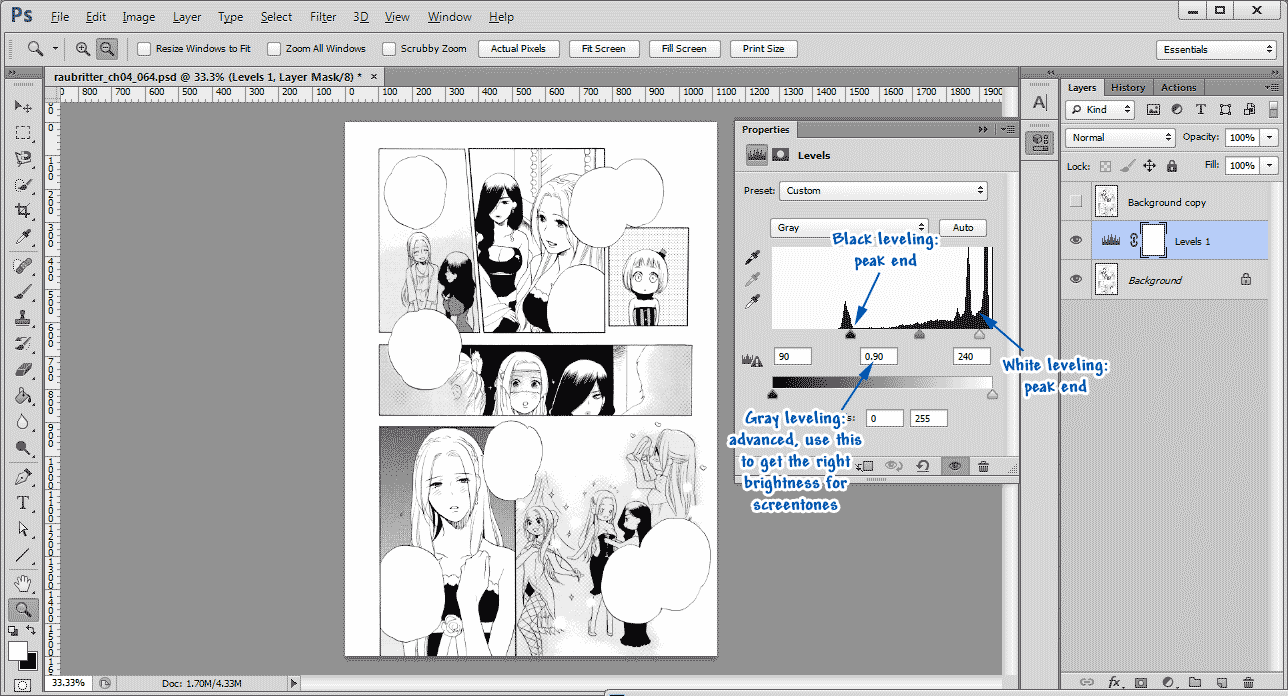Select the Rectangular Marquee tool

coord(22,132)
